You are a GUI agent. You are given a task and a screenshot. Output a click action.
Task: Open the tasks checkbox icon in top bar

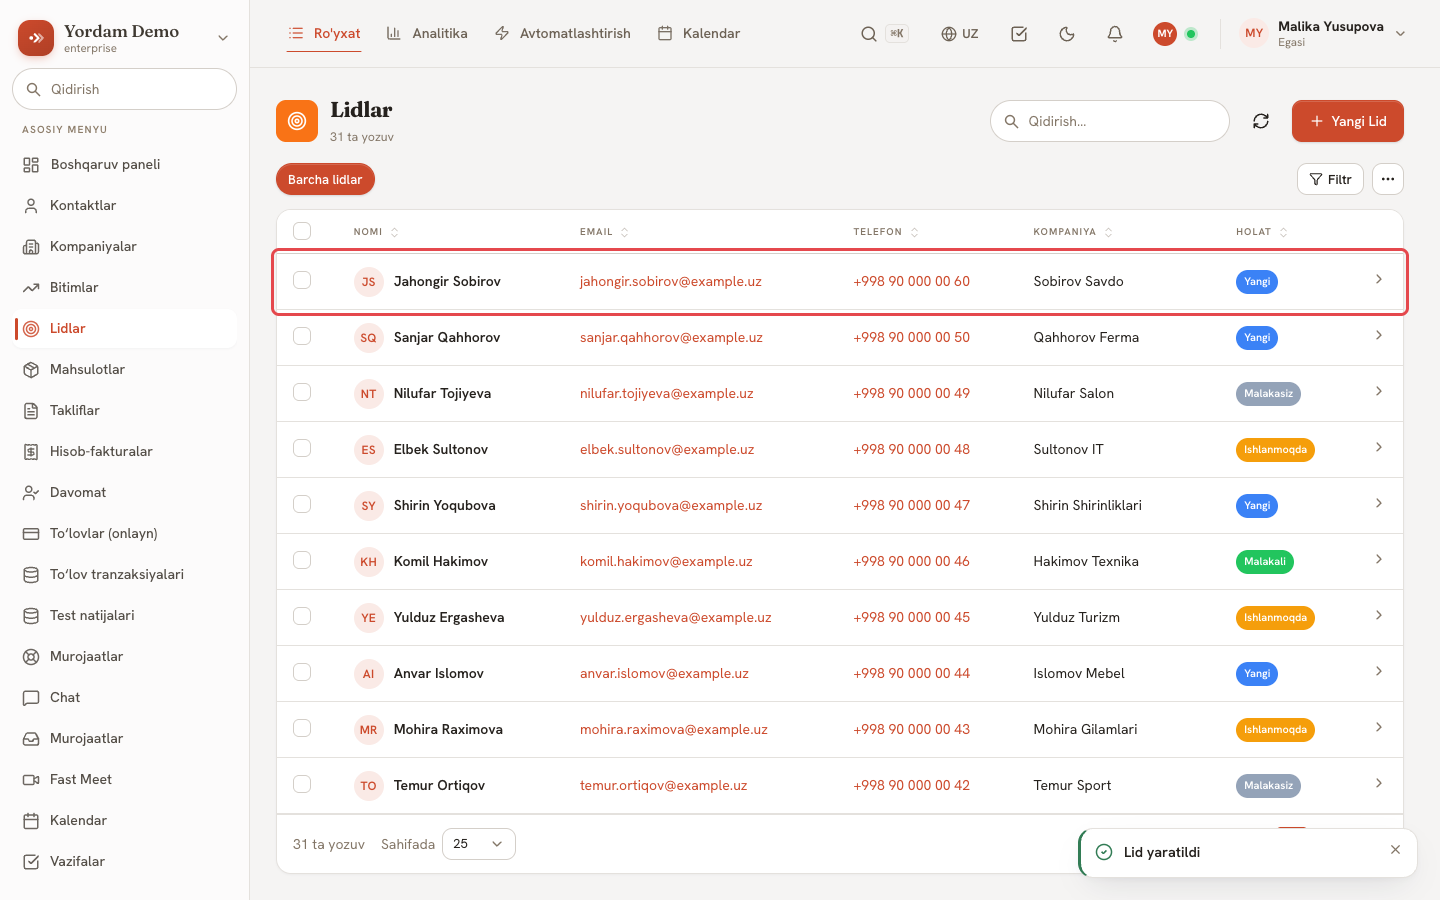pos(1019,34)
